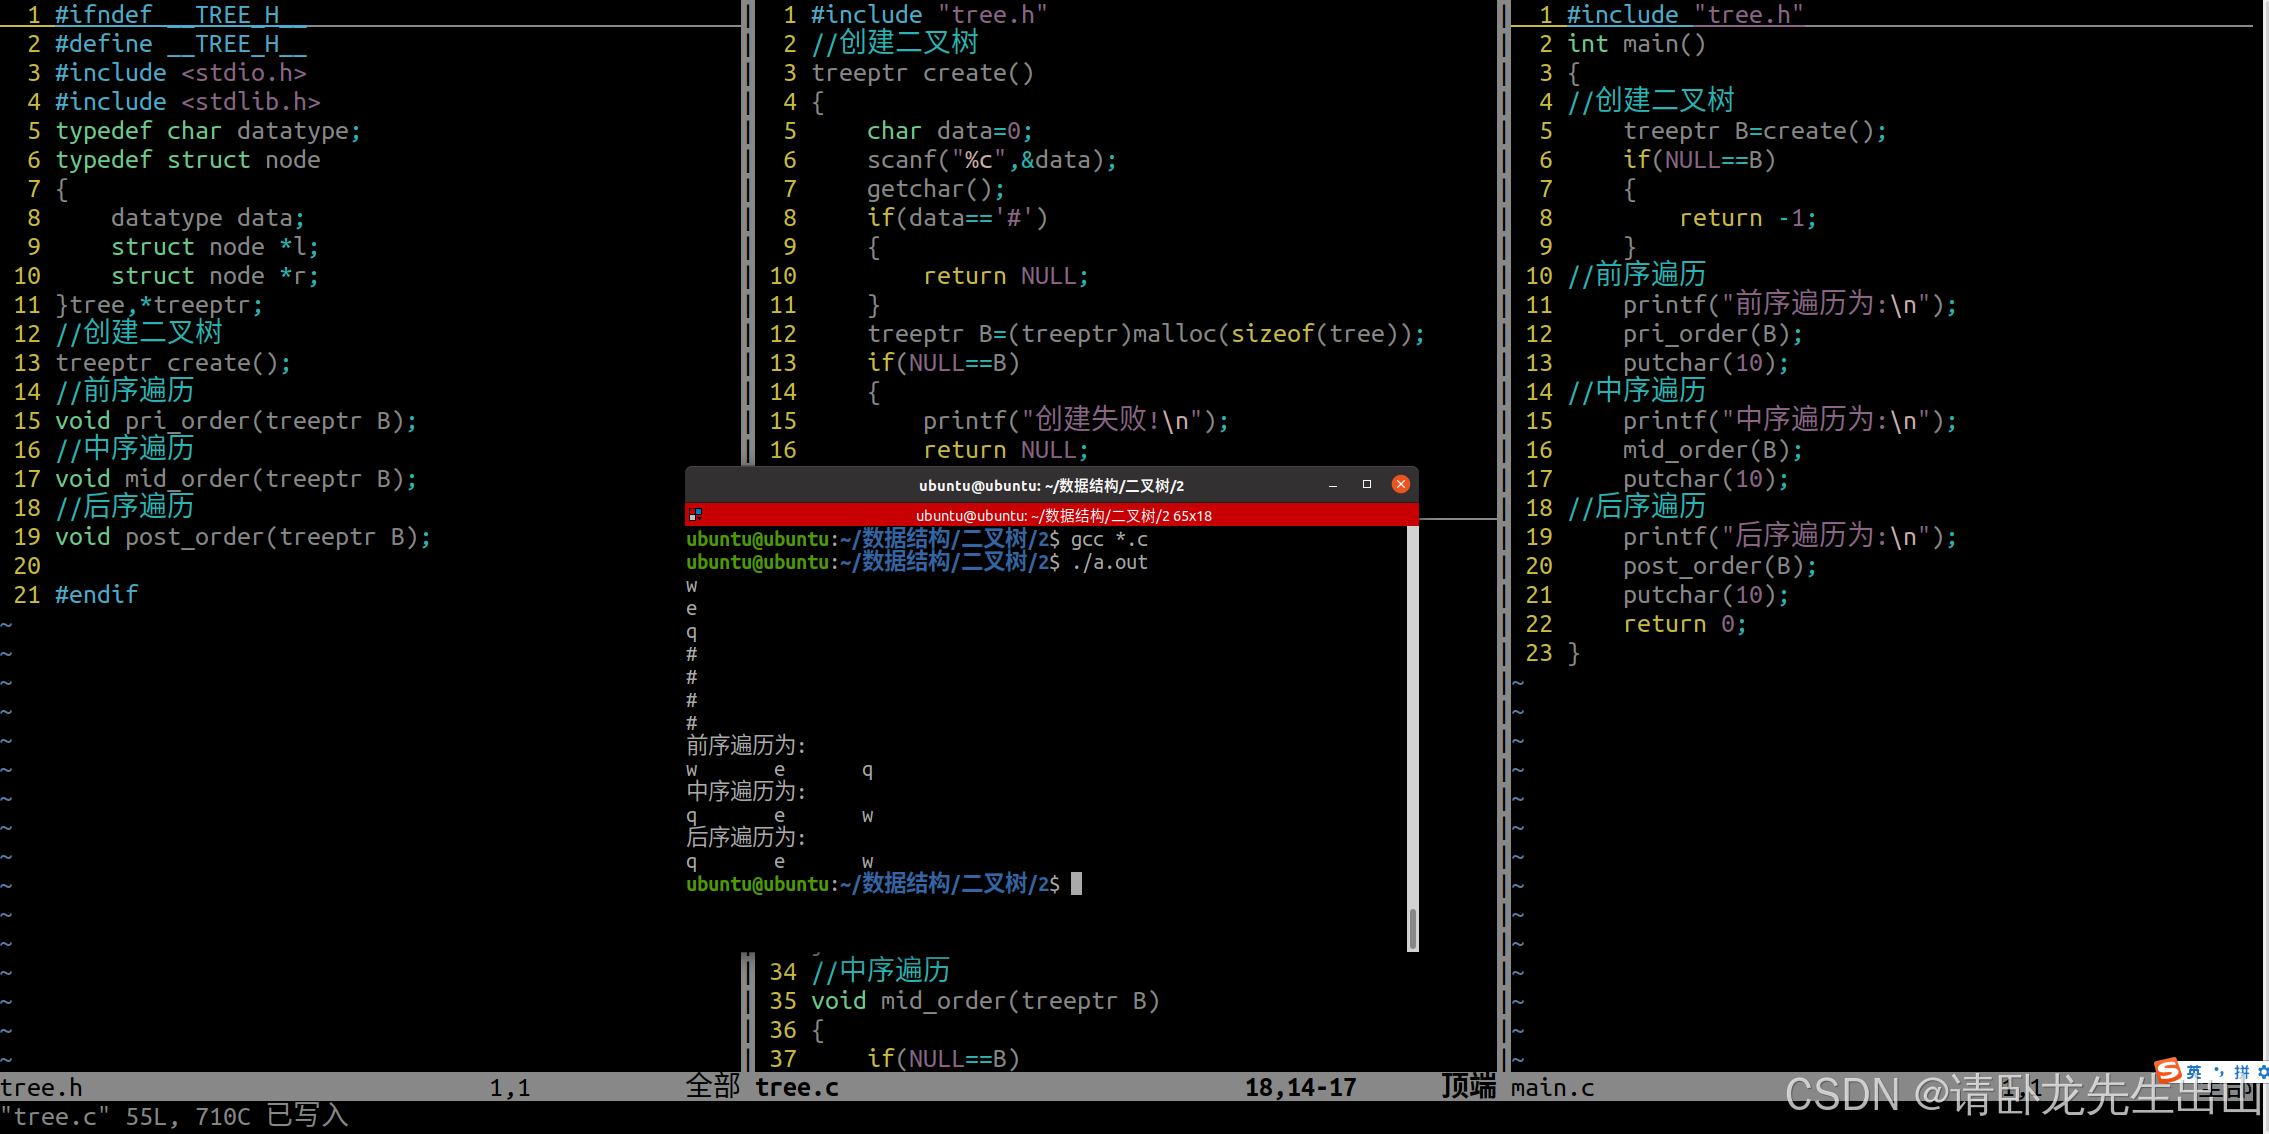Screen dimensions: 2269x1134
Task: Toggle 英 English input mode on Sogou bar
Action: (x=2194, y=1072)
